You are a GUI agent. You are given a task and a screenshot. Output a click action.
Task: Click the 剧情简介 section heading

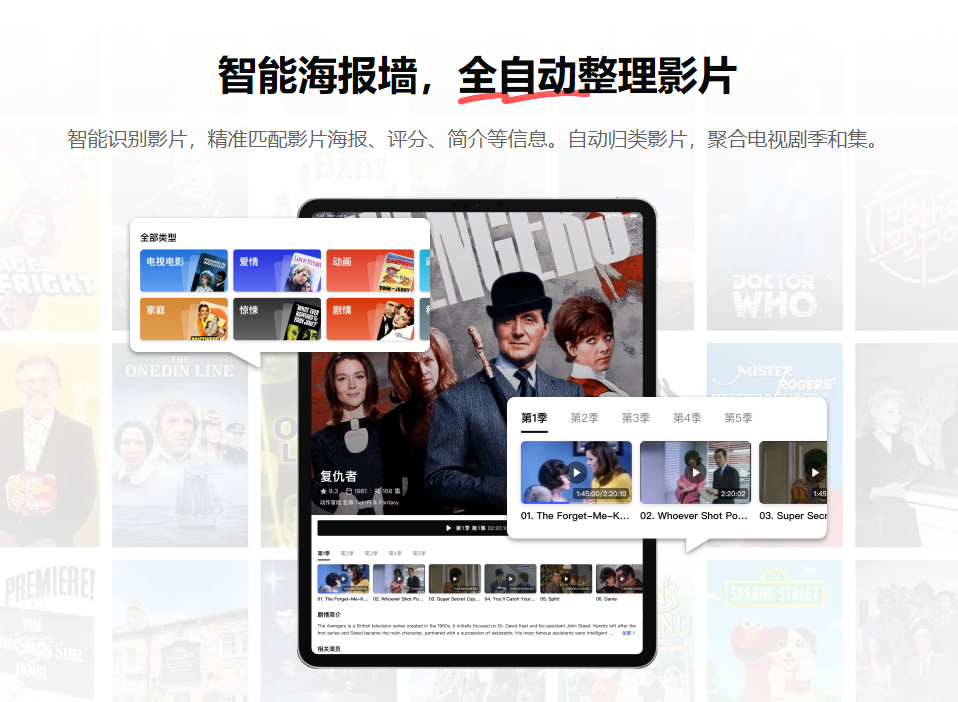tap(329, 614)
